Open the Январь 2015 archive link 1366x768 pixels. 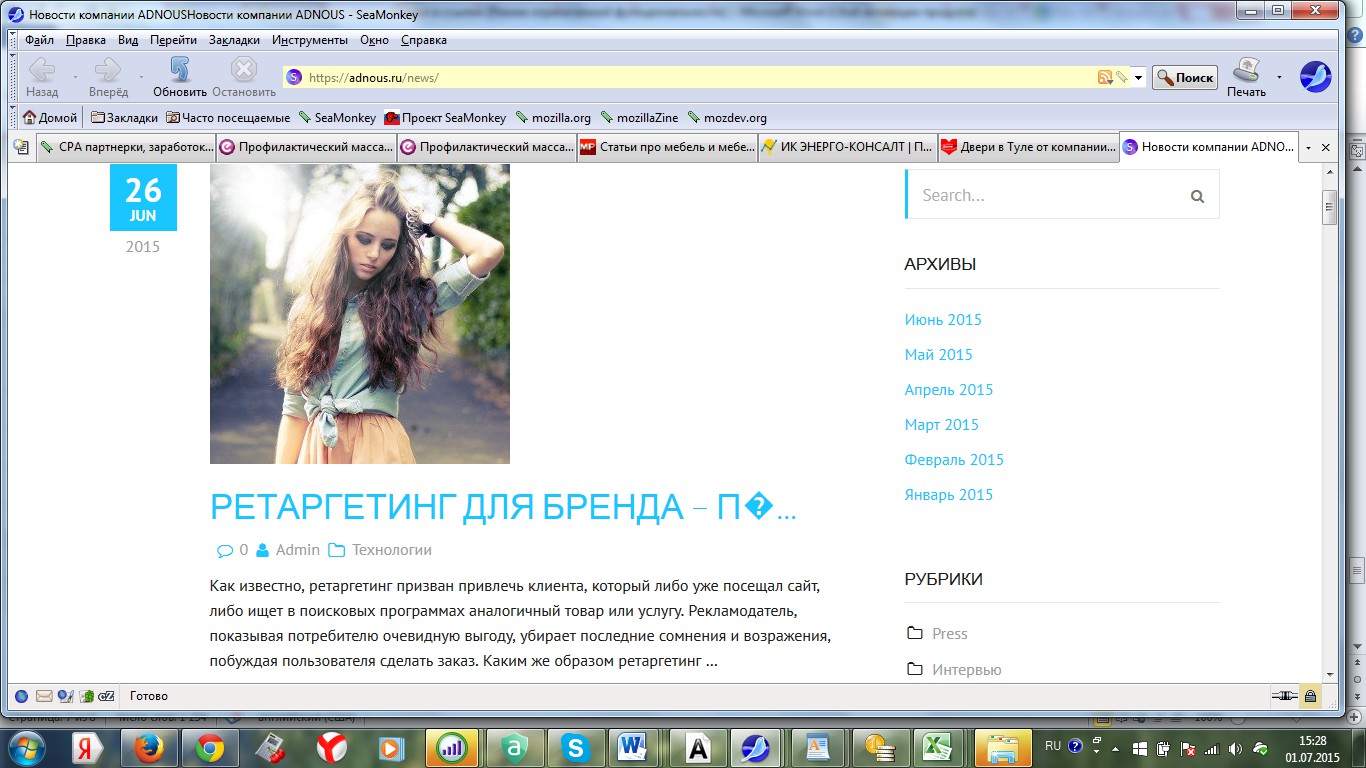click(x=949, y=495)
